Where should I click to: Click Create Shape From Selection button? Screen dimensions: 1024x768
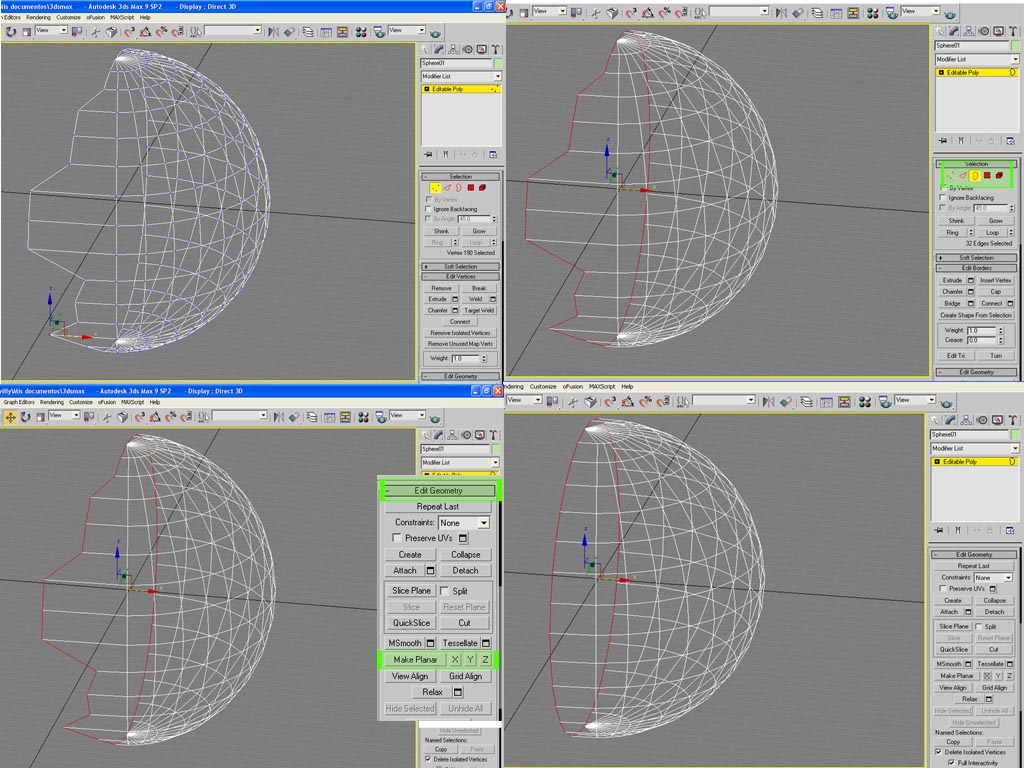coord(976,315)
